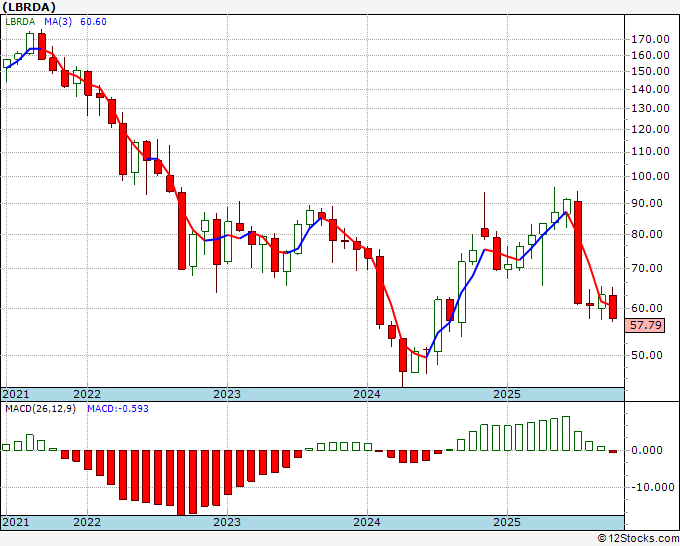Click the 150.00 price axis label
Viewport: 680px width, 546px height.
coord(651,71)
